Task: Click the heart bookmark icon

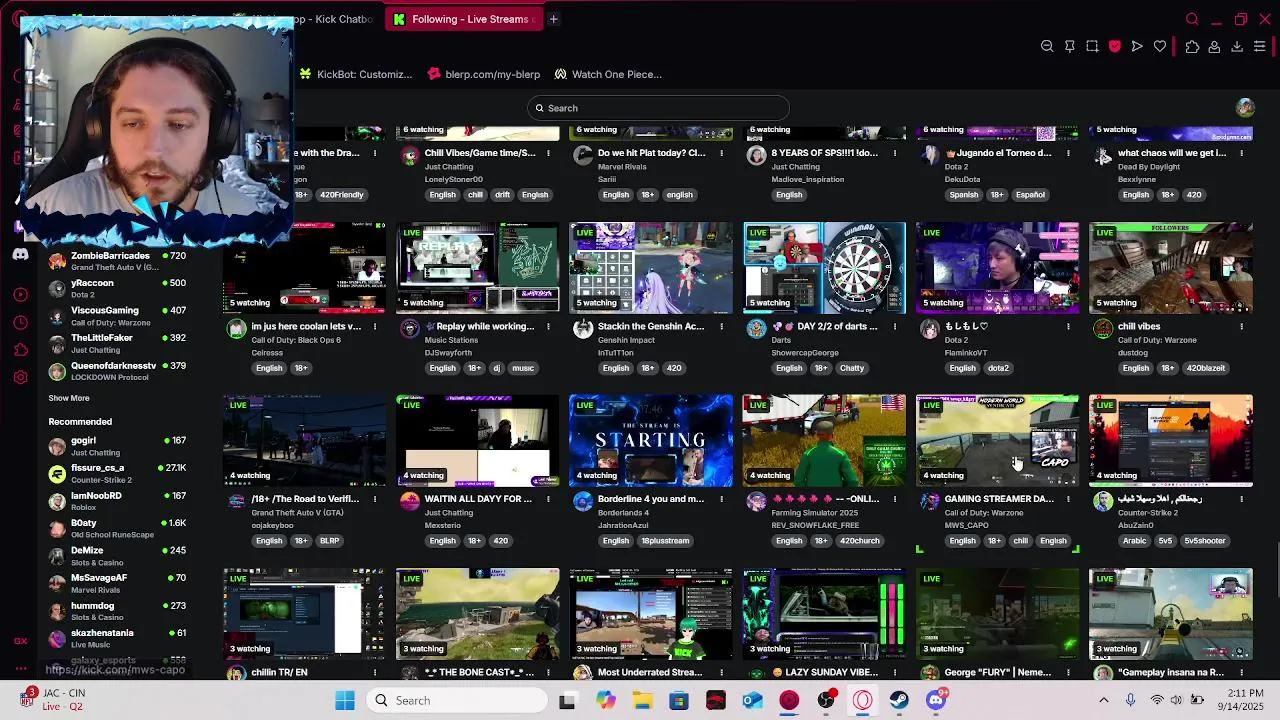Action: click(x=1160, y=46)
